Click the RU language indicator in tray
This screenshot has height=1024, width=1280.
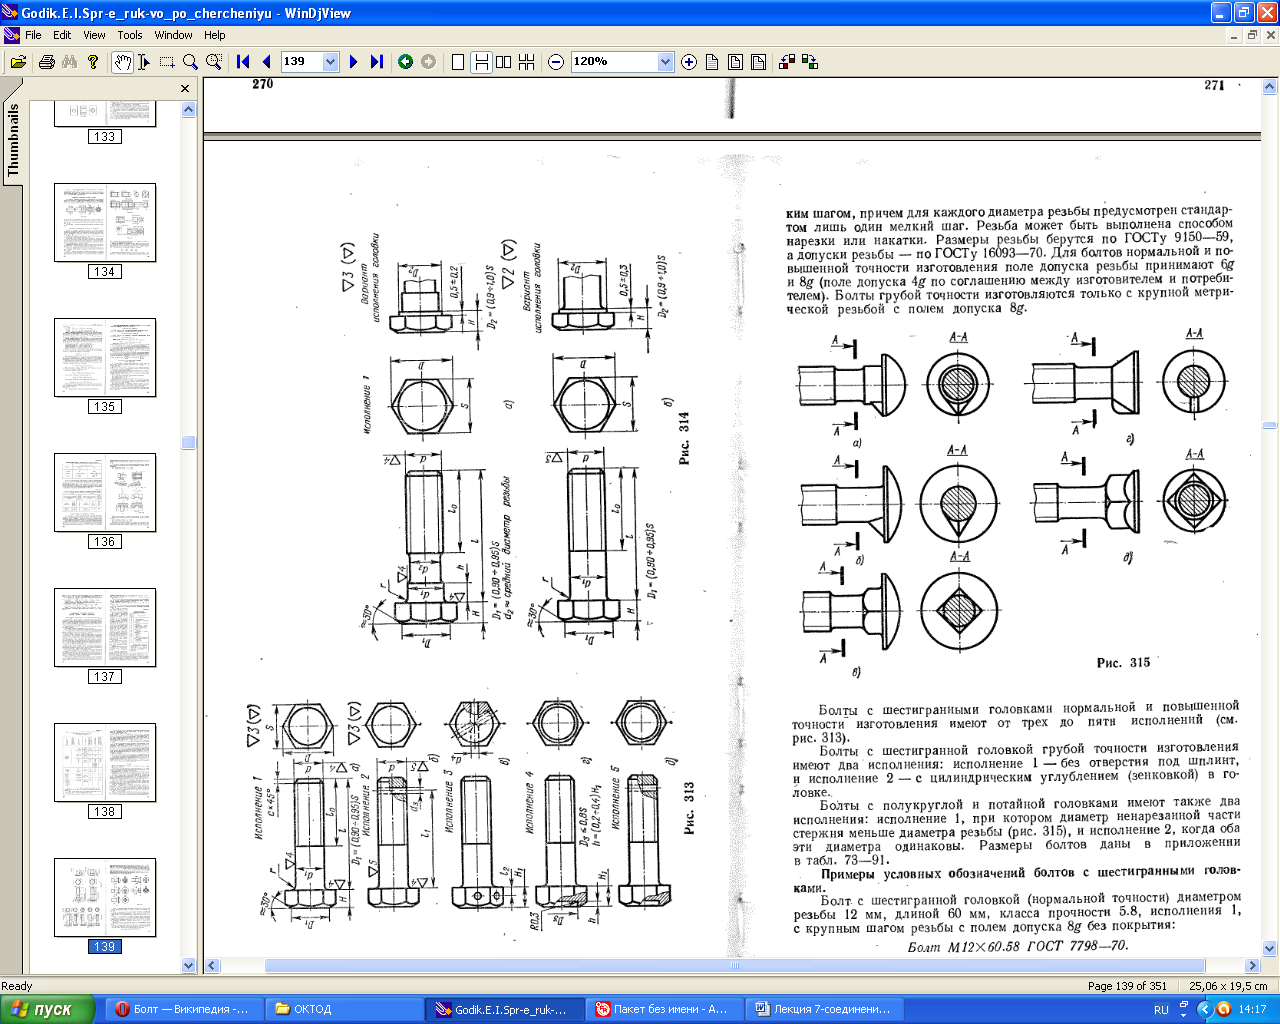click(x=1161, y=1010)
